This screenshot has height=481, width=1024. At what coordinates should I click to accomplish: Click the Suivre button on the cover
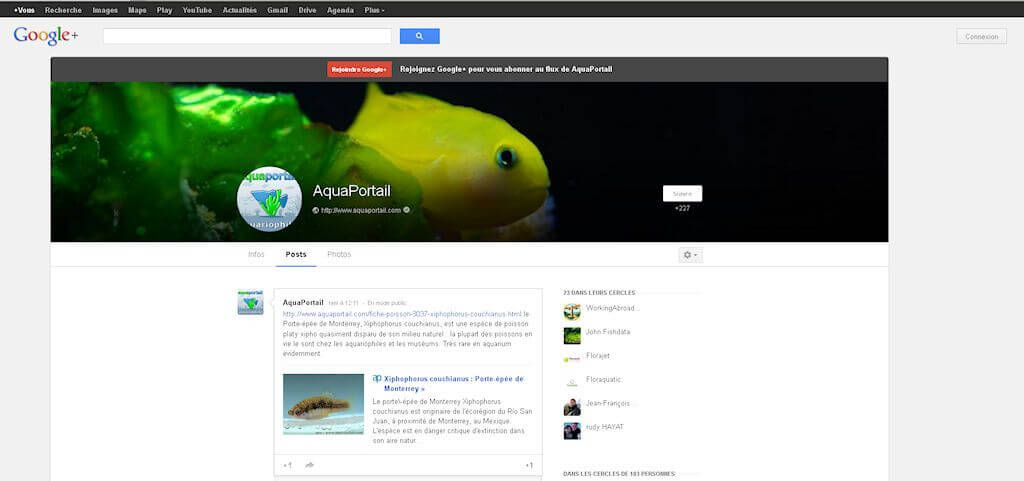pyautogui.click(x=682, y=193)
